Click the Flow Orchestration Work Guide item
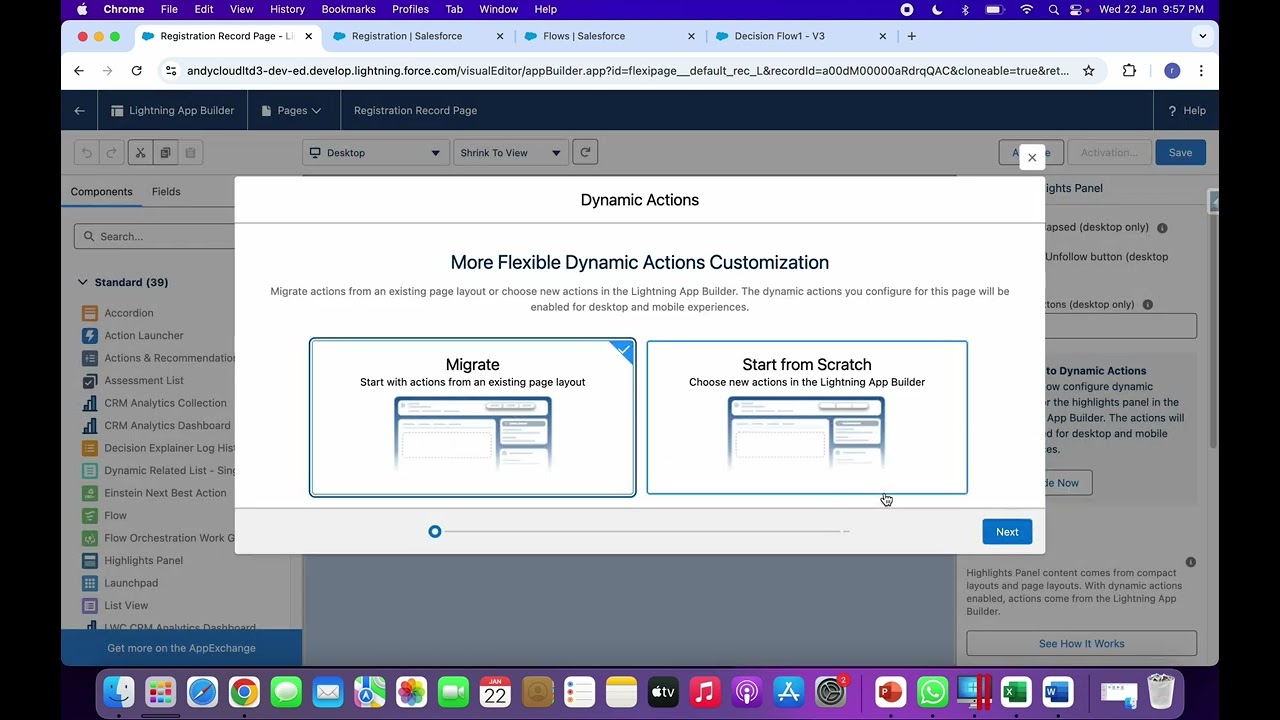 (x=170, y=538)
